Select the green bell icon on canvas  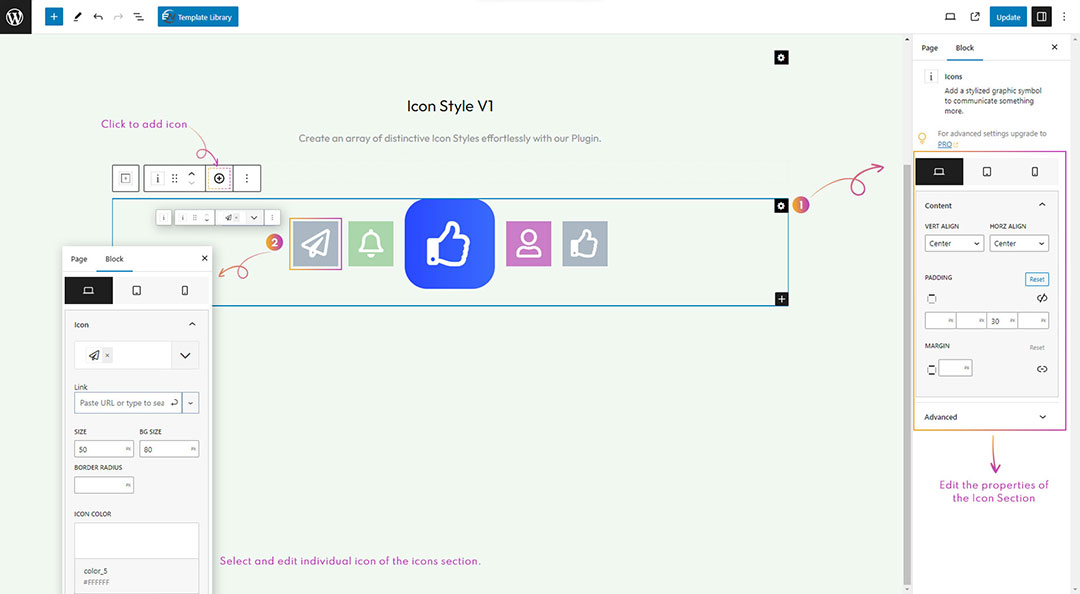[371, 244]
